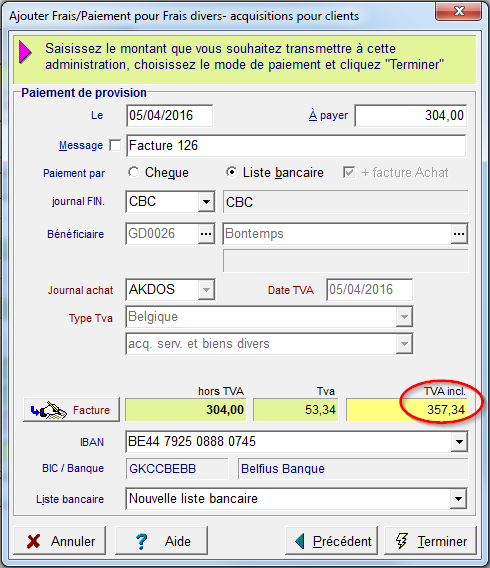Screen dimensions: 490x568
Task: Click the lightning bolt Terminer icon
Action: 401,541
